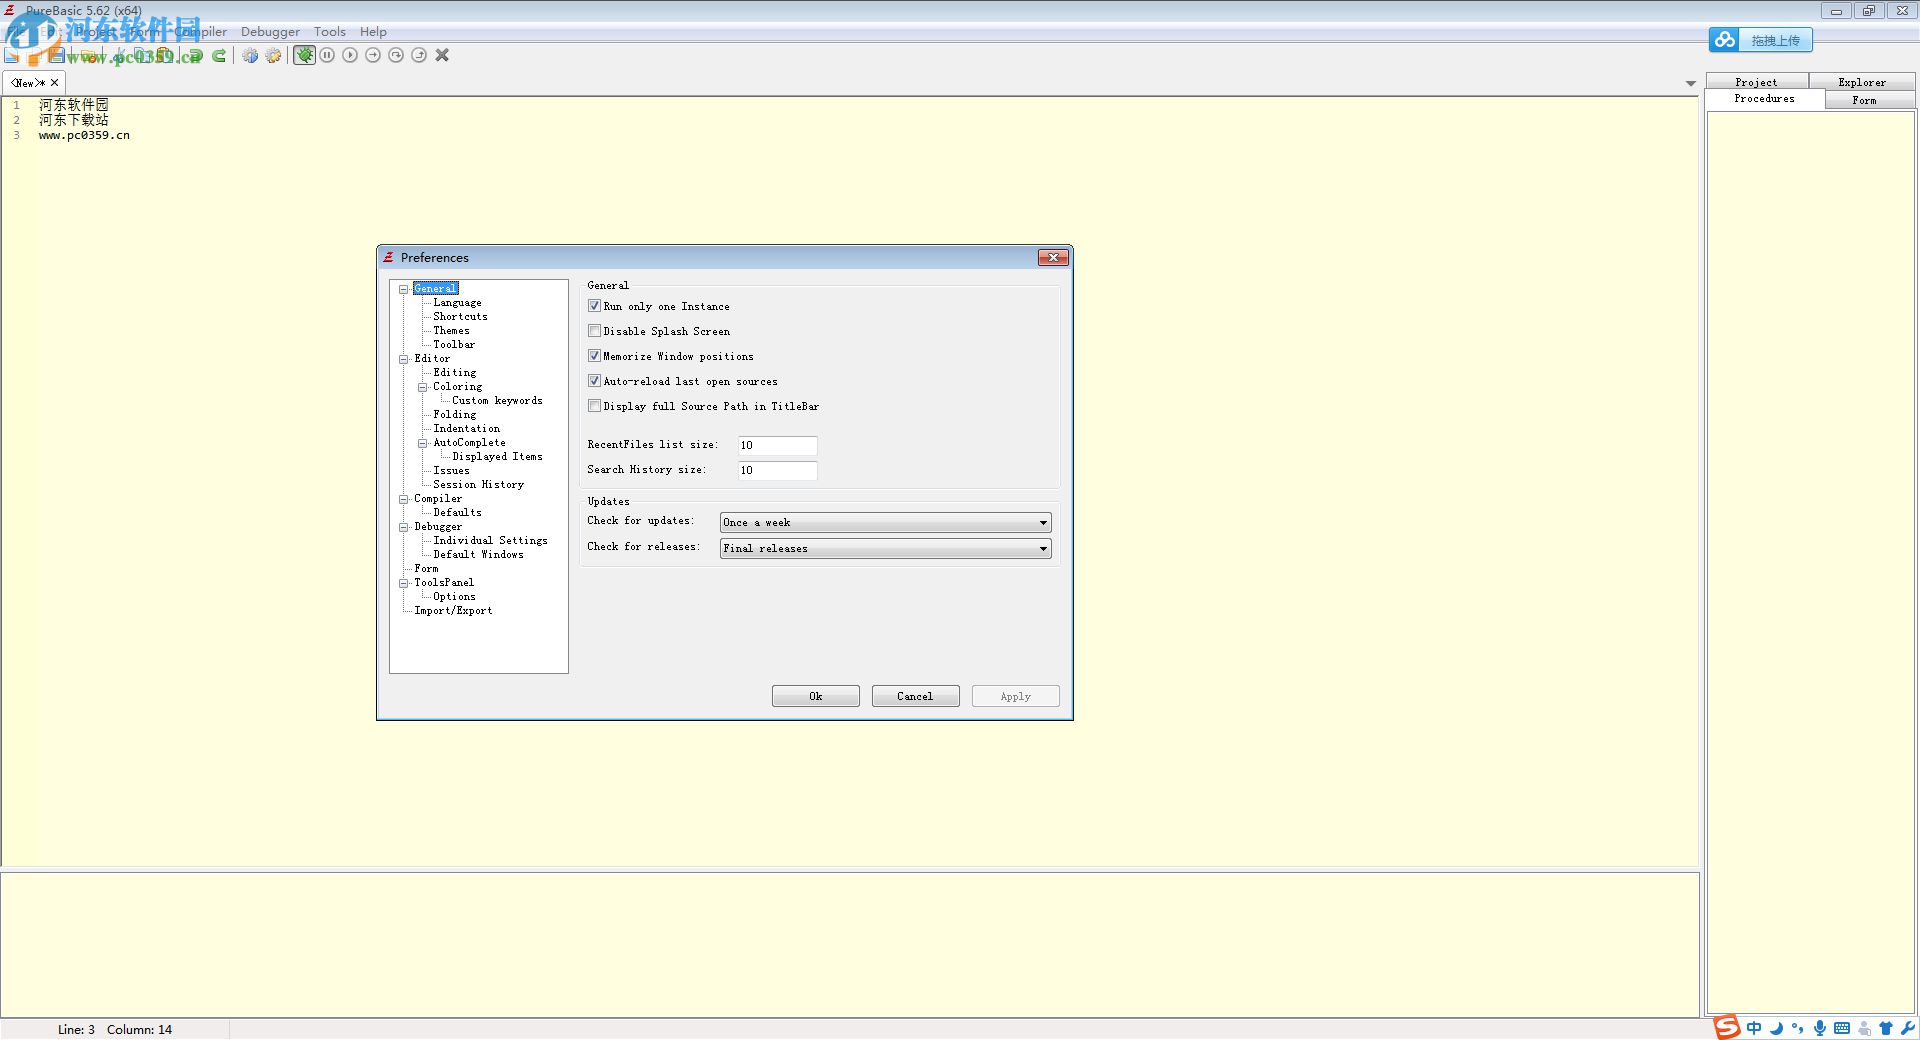This screenshot has width=1920, height=1040.
Task: Click Ok in the Preferences dialog
Action: point(816,697)
